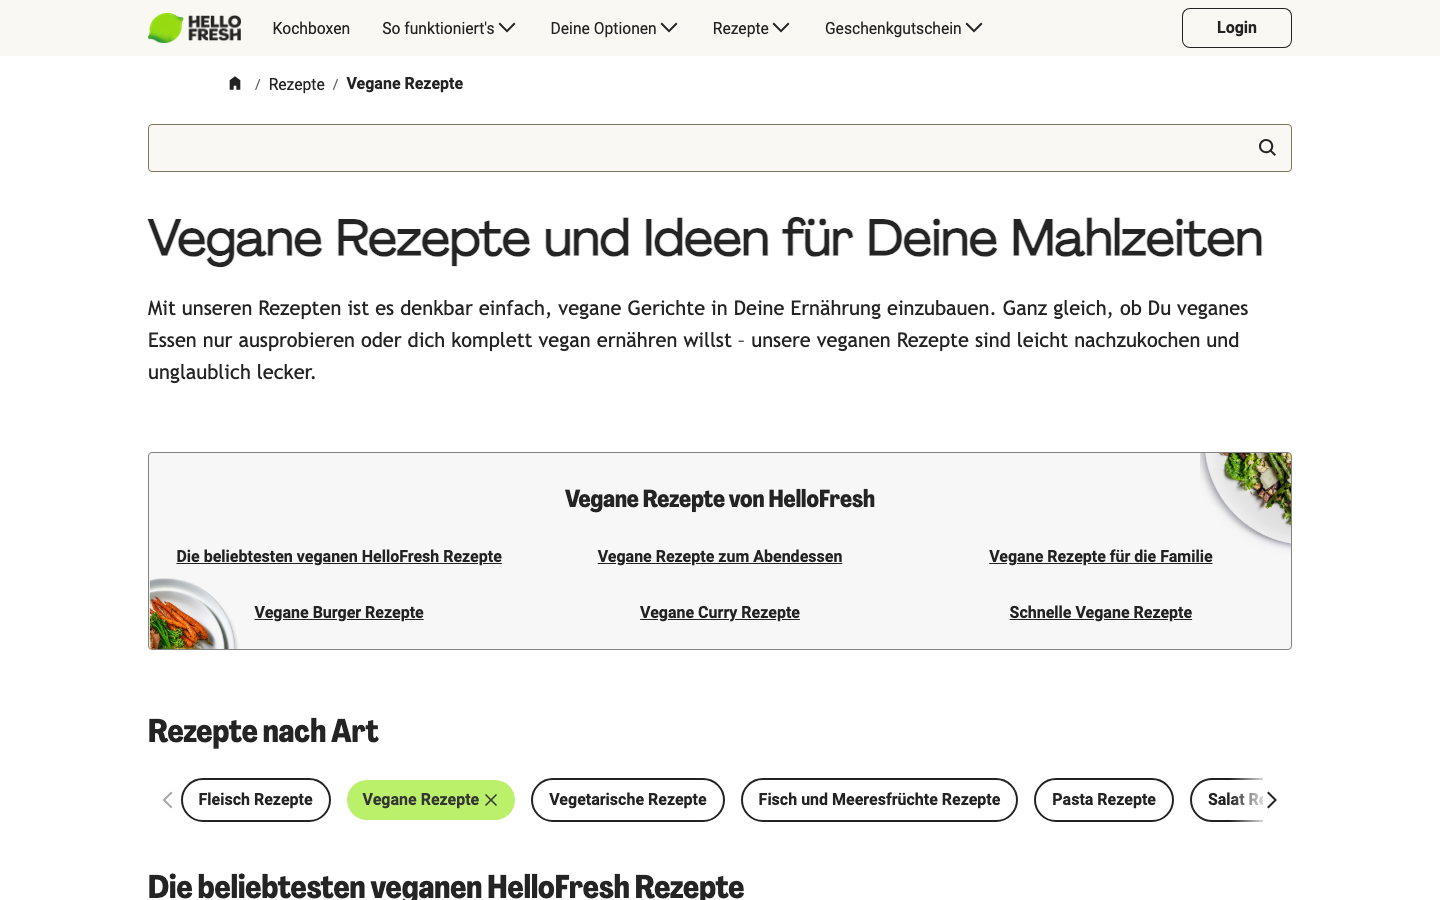This screenshot has width=1440, height=900.
Task: Click the page heading Vegane Rezepte und Ideen
Action: [x=705, y=239]
